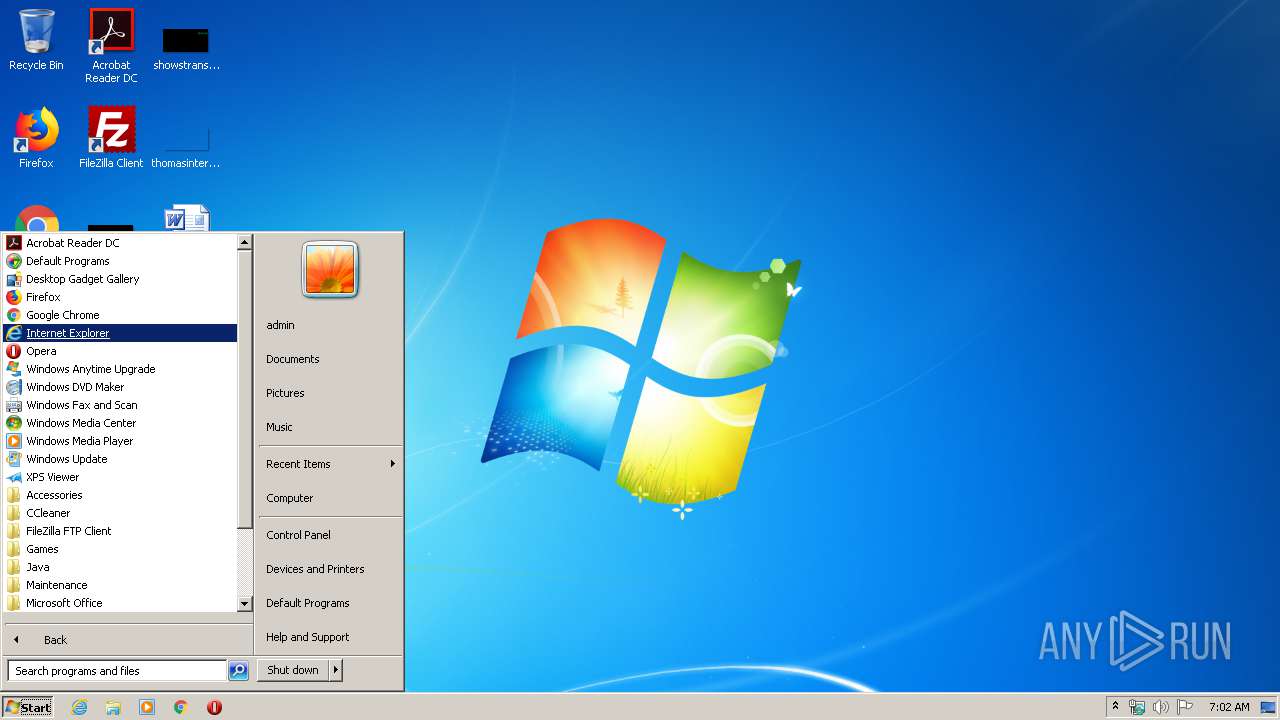Expand the Microsoft Office folder

click(x=120, y=603)
